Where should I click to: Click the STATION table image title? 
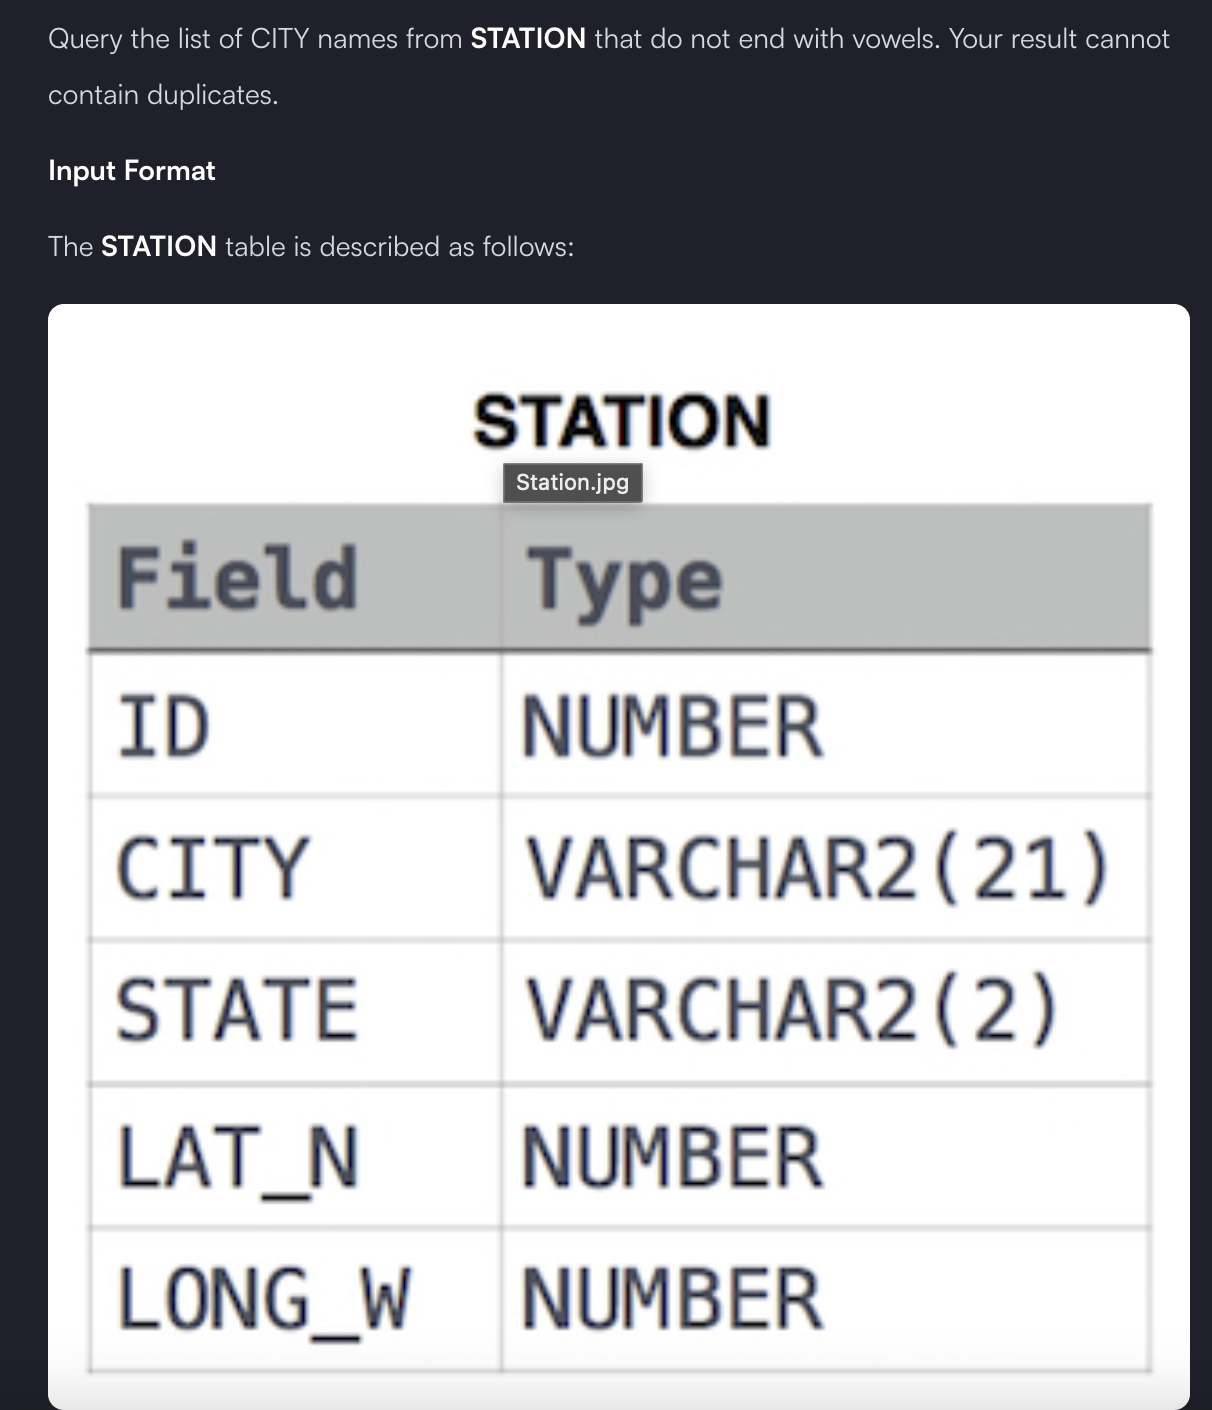click(x=622, y=421)
